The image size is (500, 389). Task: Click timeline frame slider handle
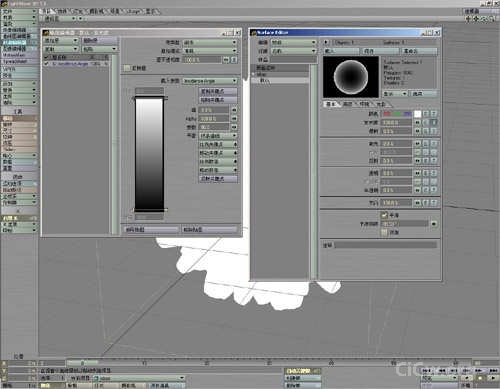pos(82,362)
